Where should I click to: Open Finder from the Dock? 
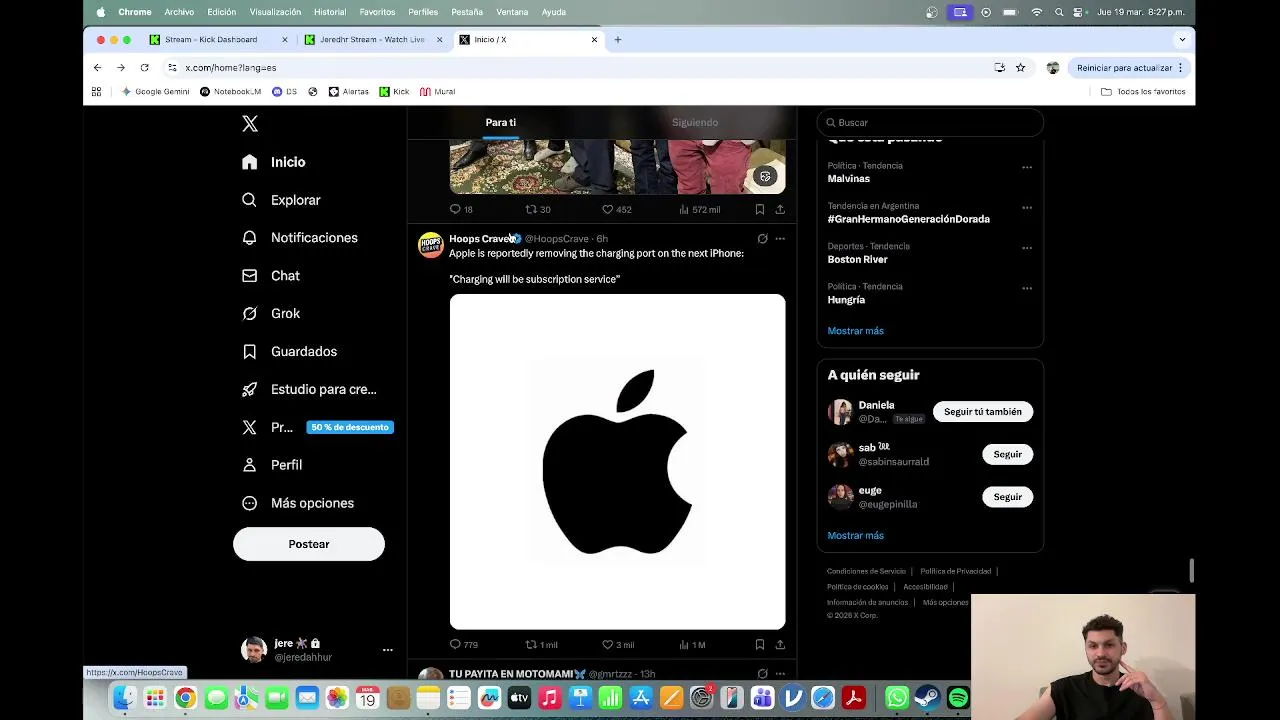point(124,698)
